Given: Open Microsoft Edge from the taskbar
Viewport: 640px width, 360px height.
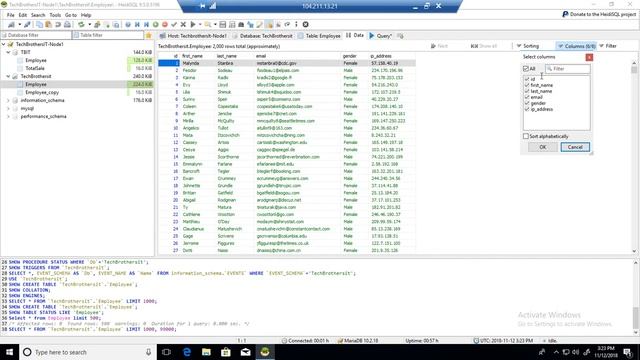Looking at the screenshot, I should [x=187, y=352].
